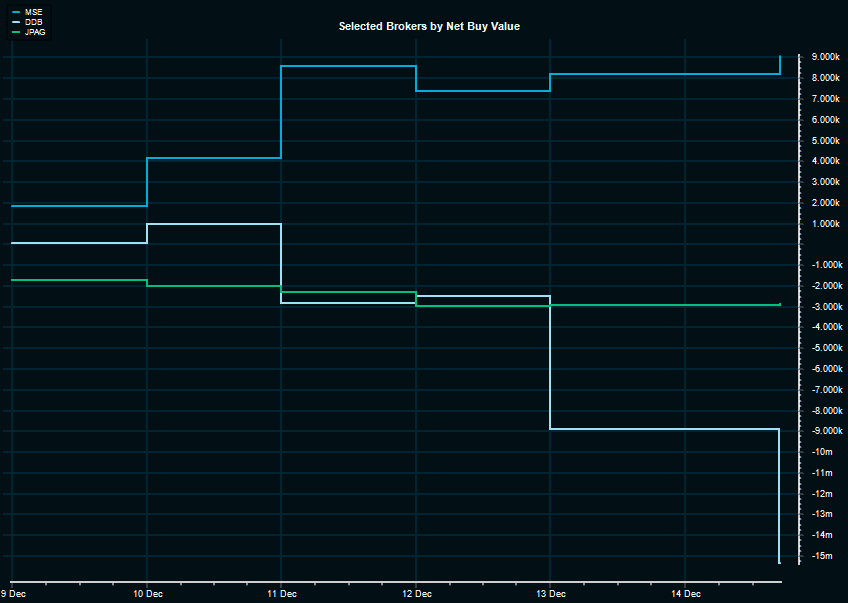Click the 1.000k y-axis label

825,223
